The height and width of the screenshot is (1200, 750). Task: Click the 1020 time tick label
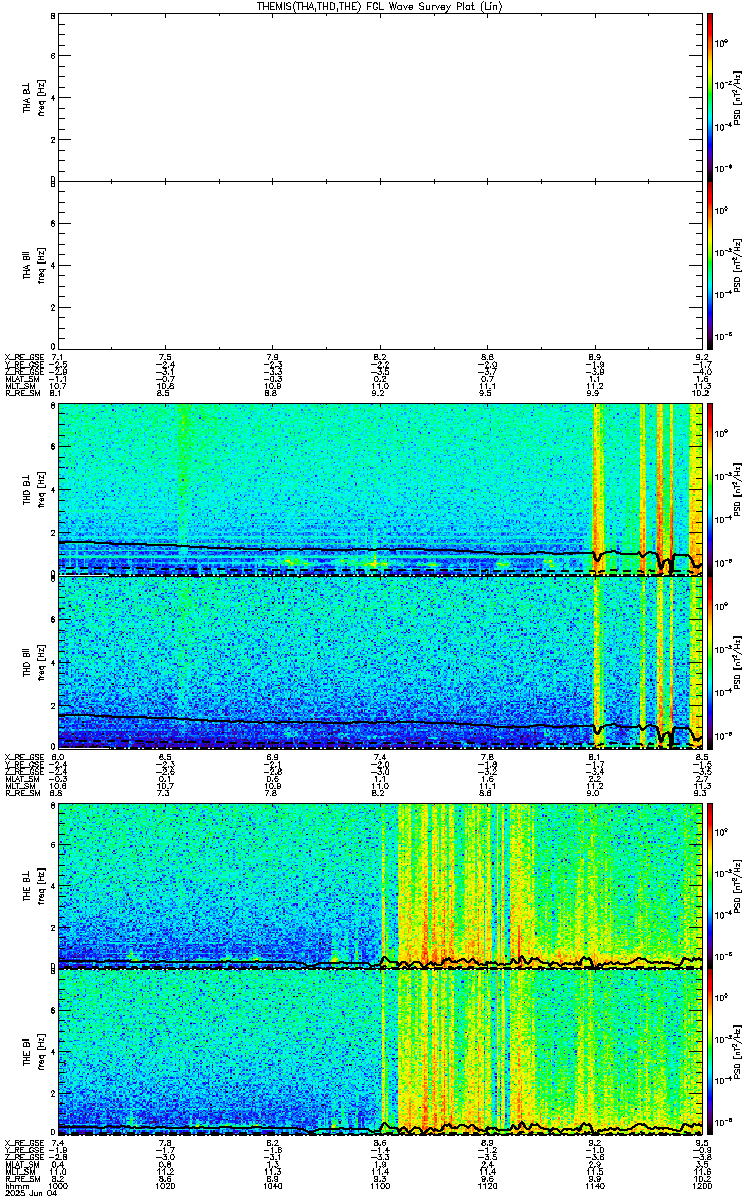pos(165,1186)
